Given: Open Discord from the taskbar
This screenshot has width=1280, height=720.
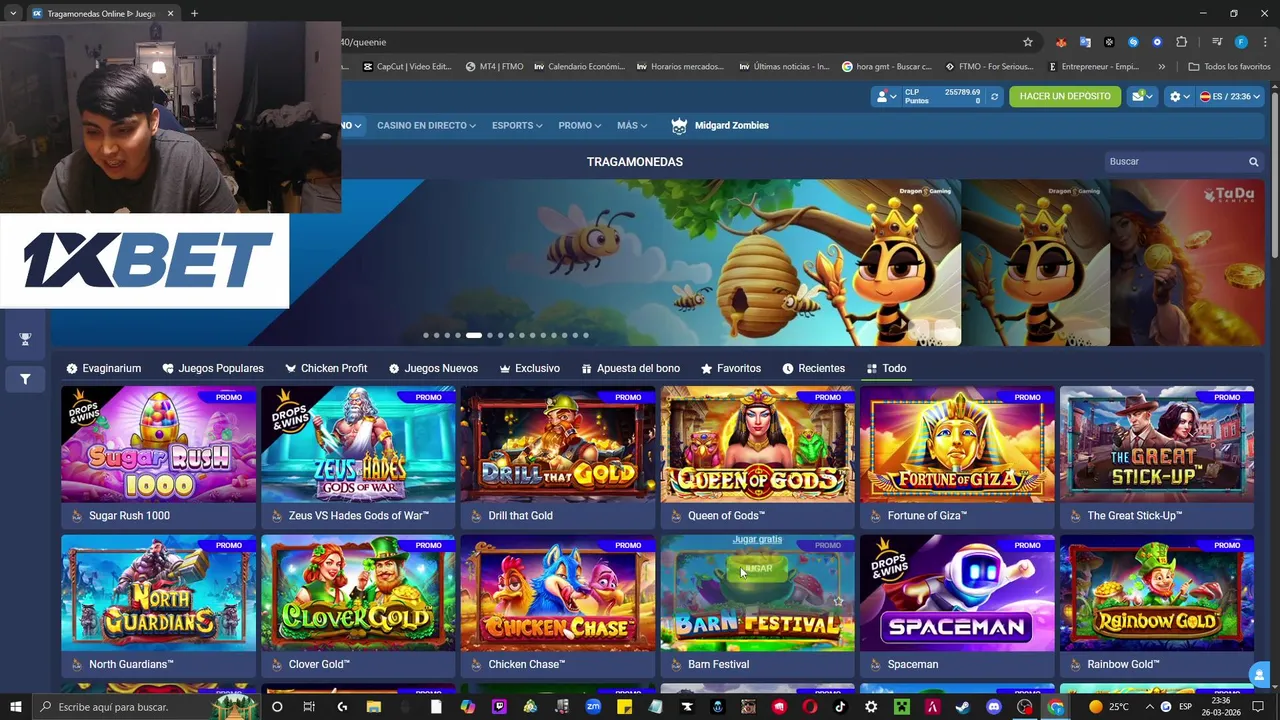Looking at the screenshot, I should click(x=994, y=707).
